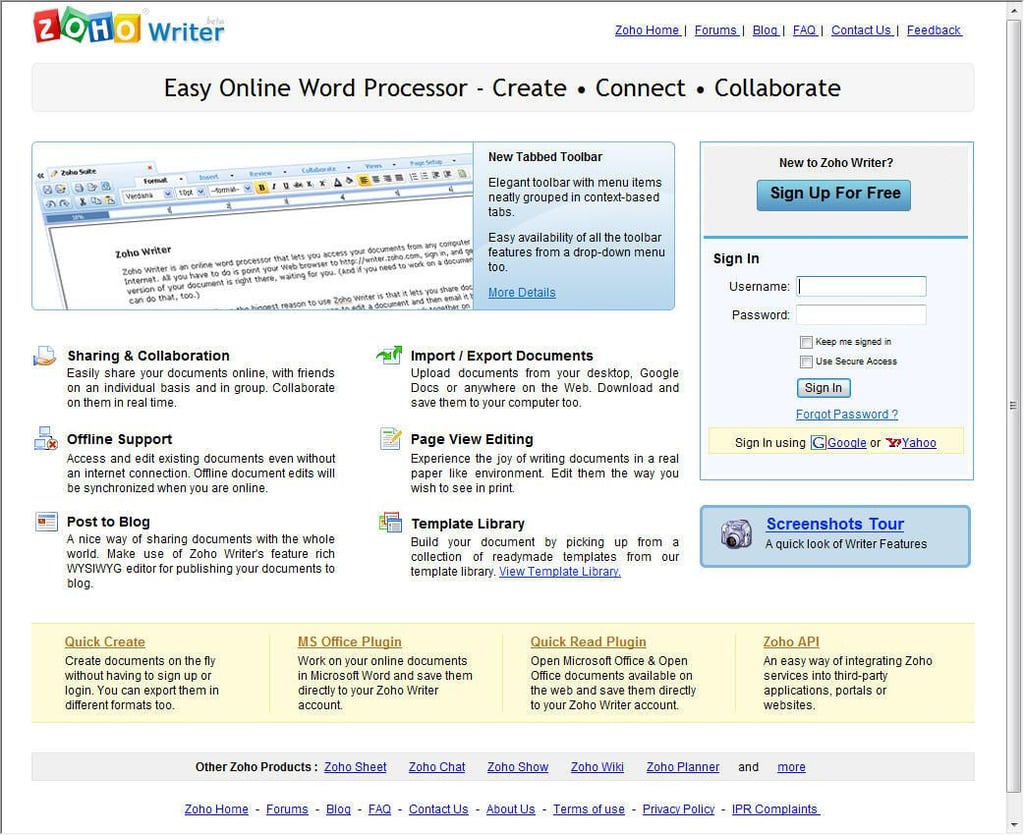Open Forums in top navigation
Screen dimensions: 1024x835
pos(715,30)
